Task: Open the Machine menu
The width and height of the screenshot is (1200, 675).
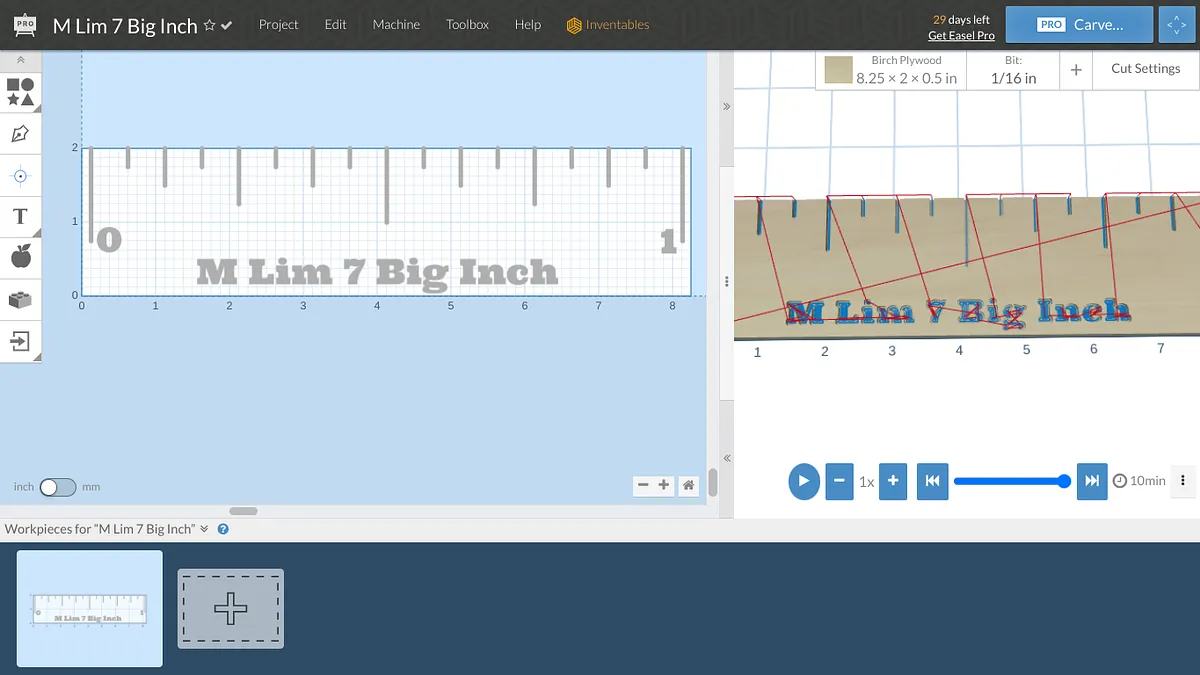Action: [396, 25]
